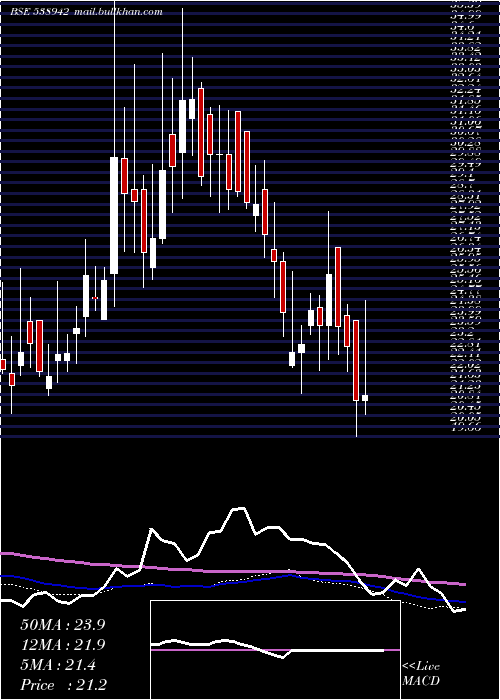Click inside the MACD inset chart box
500x700 pixels.
click(x=275, y=650)
